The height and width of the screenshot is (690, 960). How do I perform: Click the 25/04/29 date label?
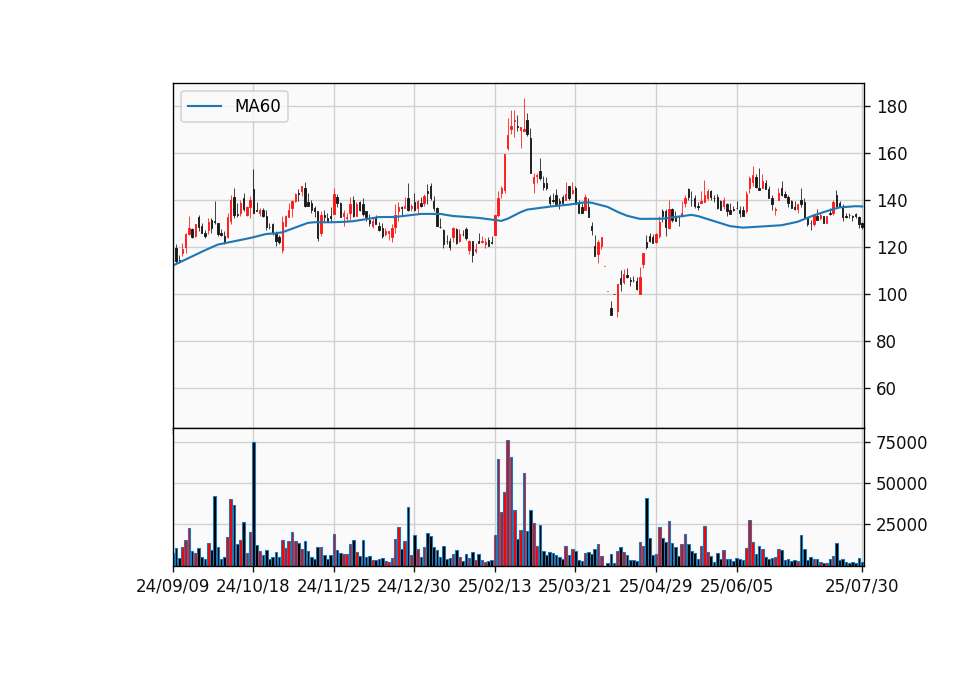tap(656, 587)
